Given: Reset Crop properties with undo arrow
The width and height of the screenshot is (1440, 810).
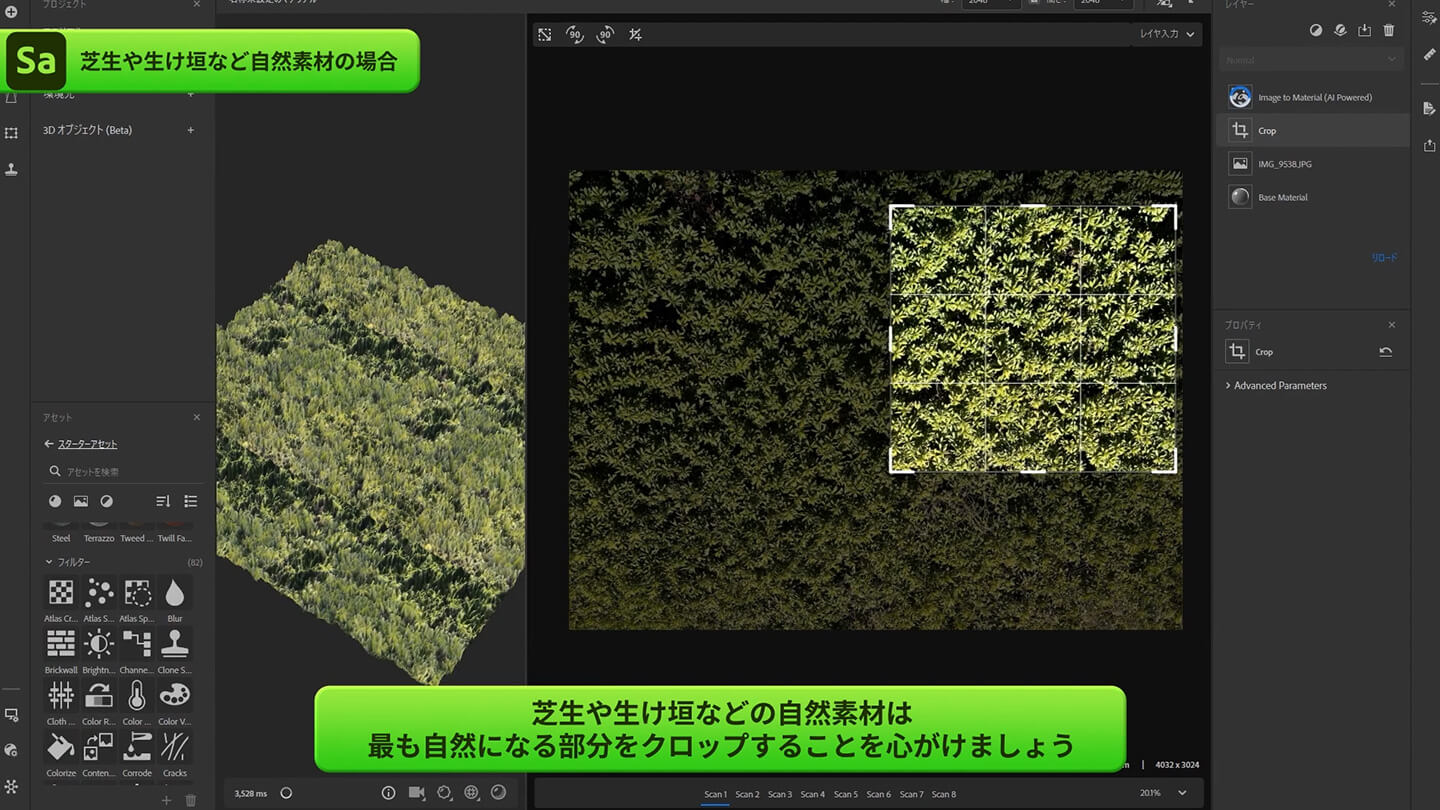Looking at the screenshot, I should pyautogui.click(x=1385, y=352).
